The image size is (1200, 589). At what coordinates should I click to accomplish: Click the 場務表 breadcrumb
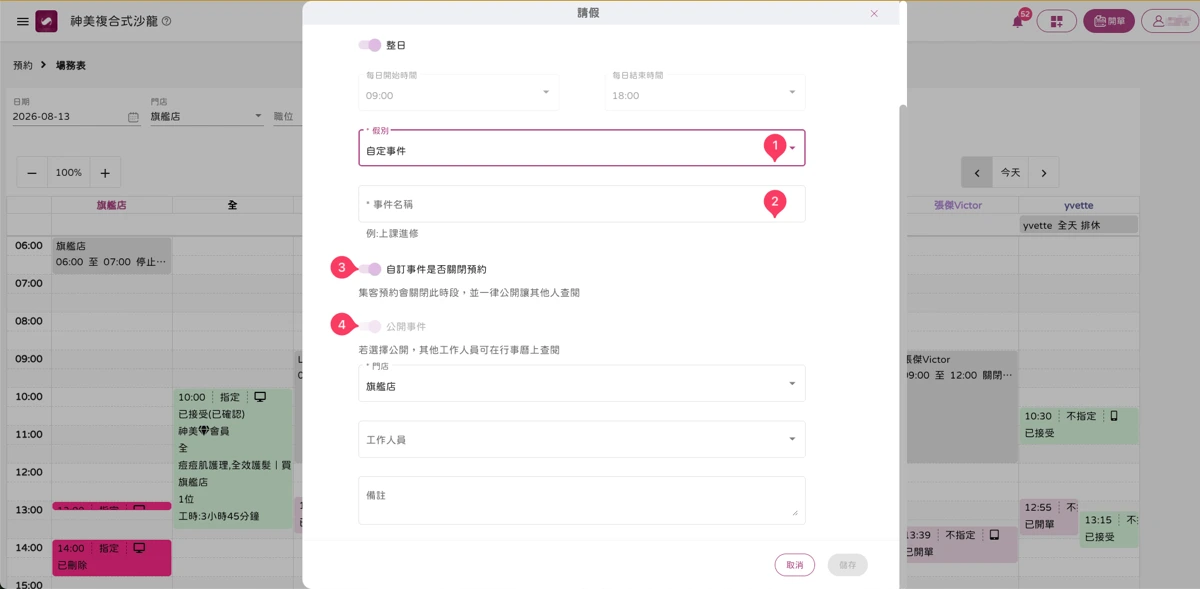click(x=71, y=65)
